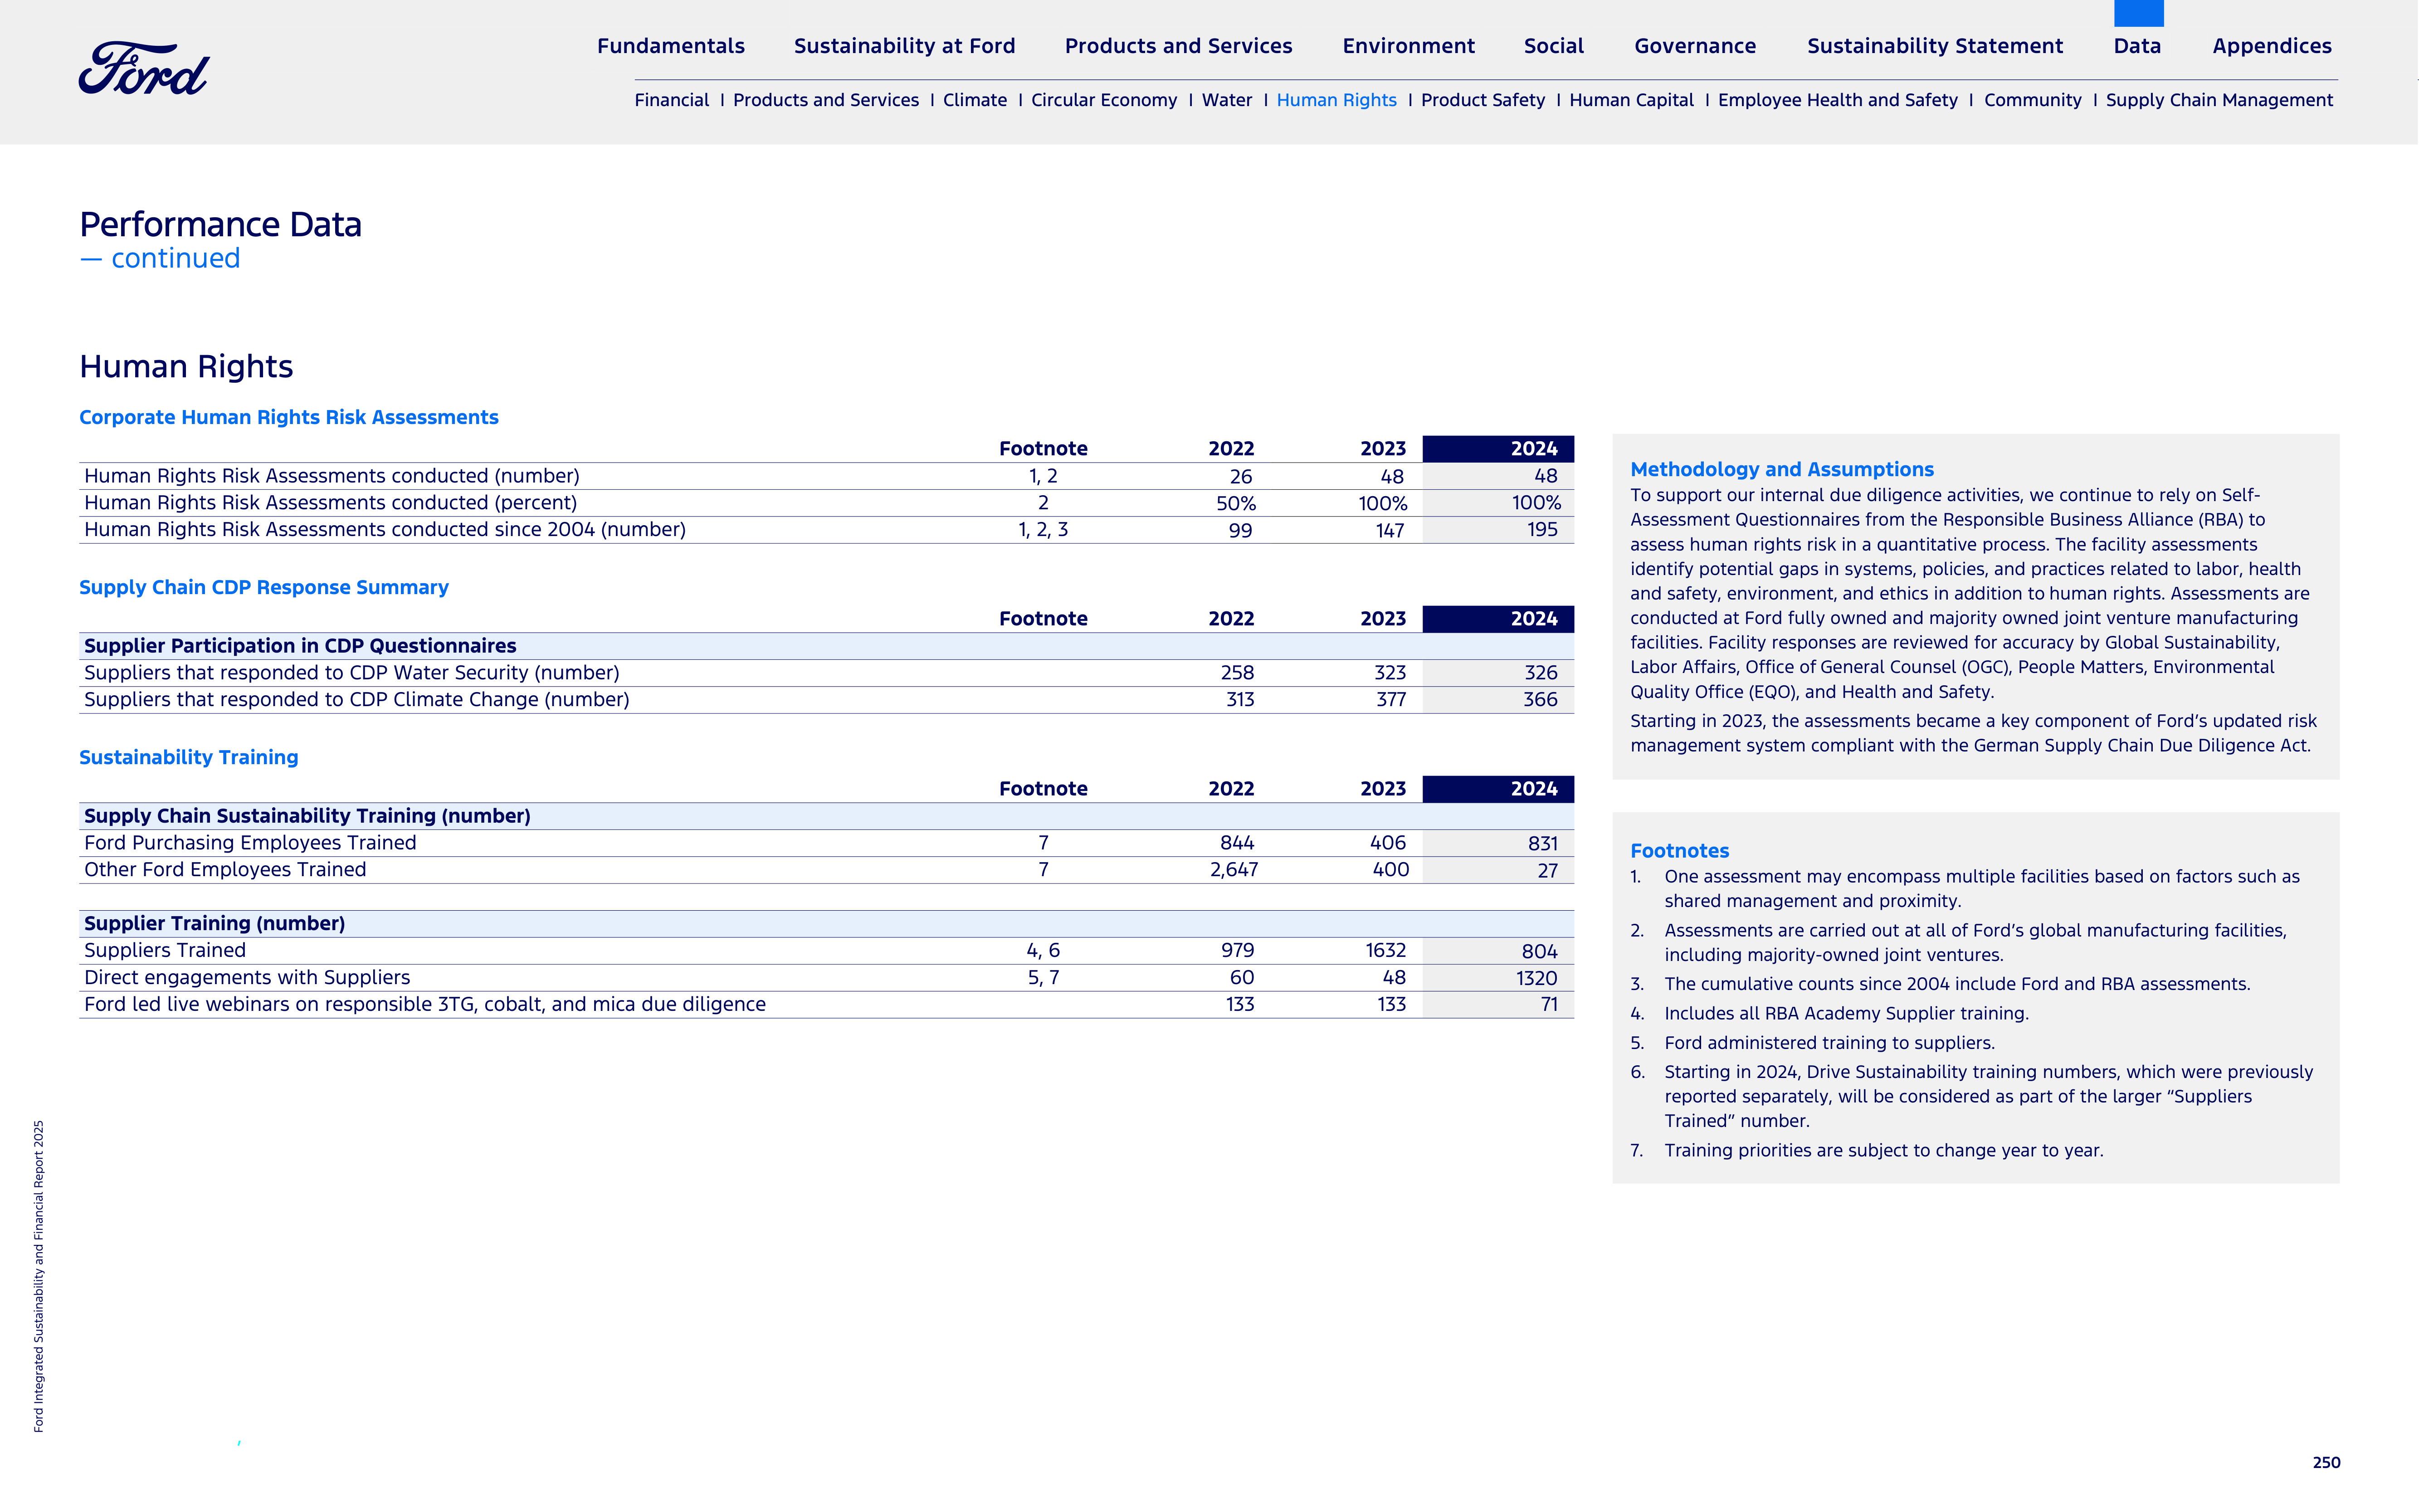Select Corporate Human Rights Risk Assessments heading
The image size is (2419, 1512).
[288, 418]
